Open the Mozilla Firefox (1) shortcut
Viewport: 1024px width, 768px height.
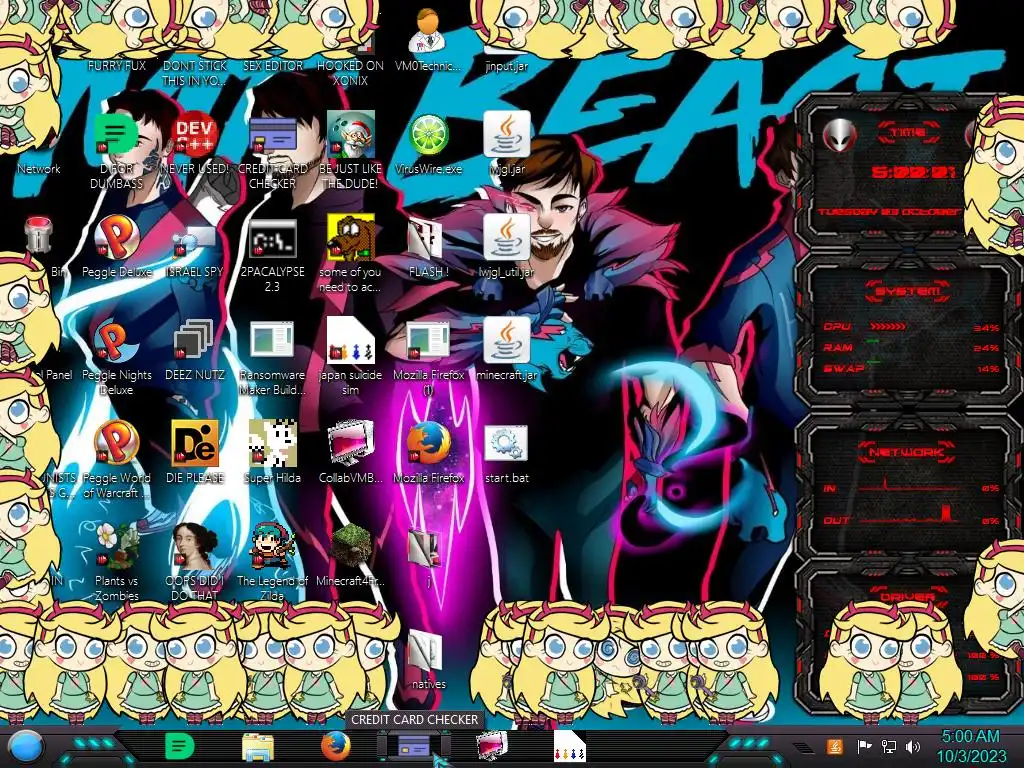[428, 357]
